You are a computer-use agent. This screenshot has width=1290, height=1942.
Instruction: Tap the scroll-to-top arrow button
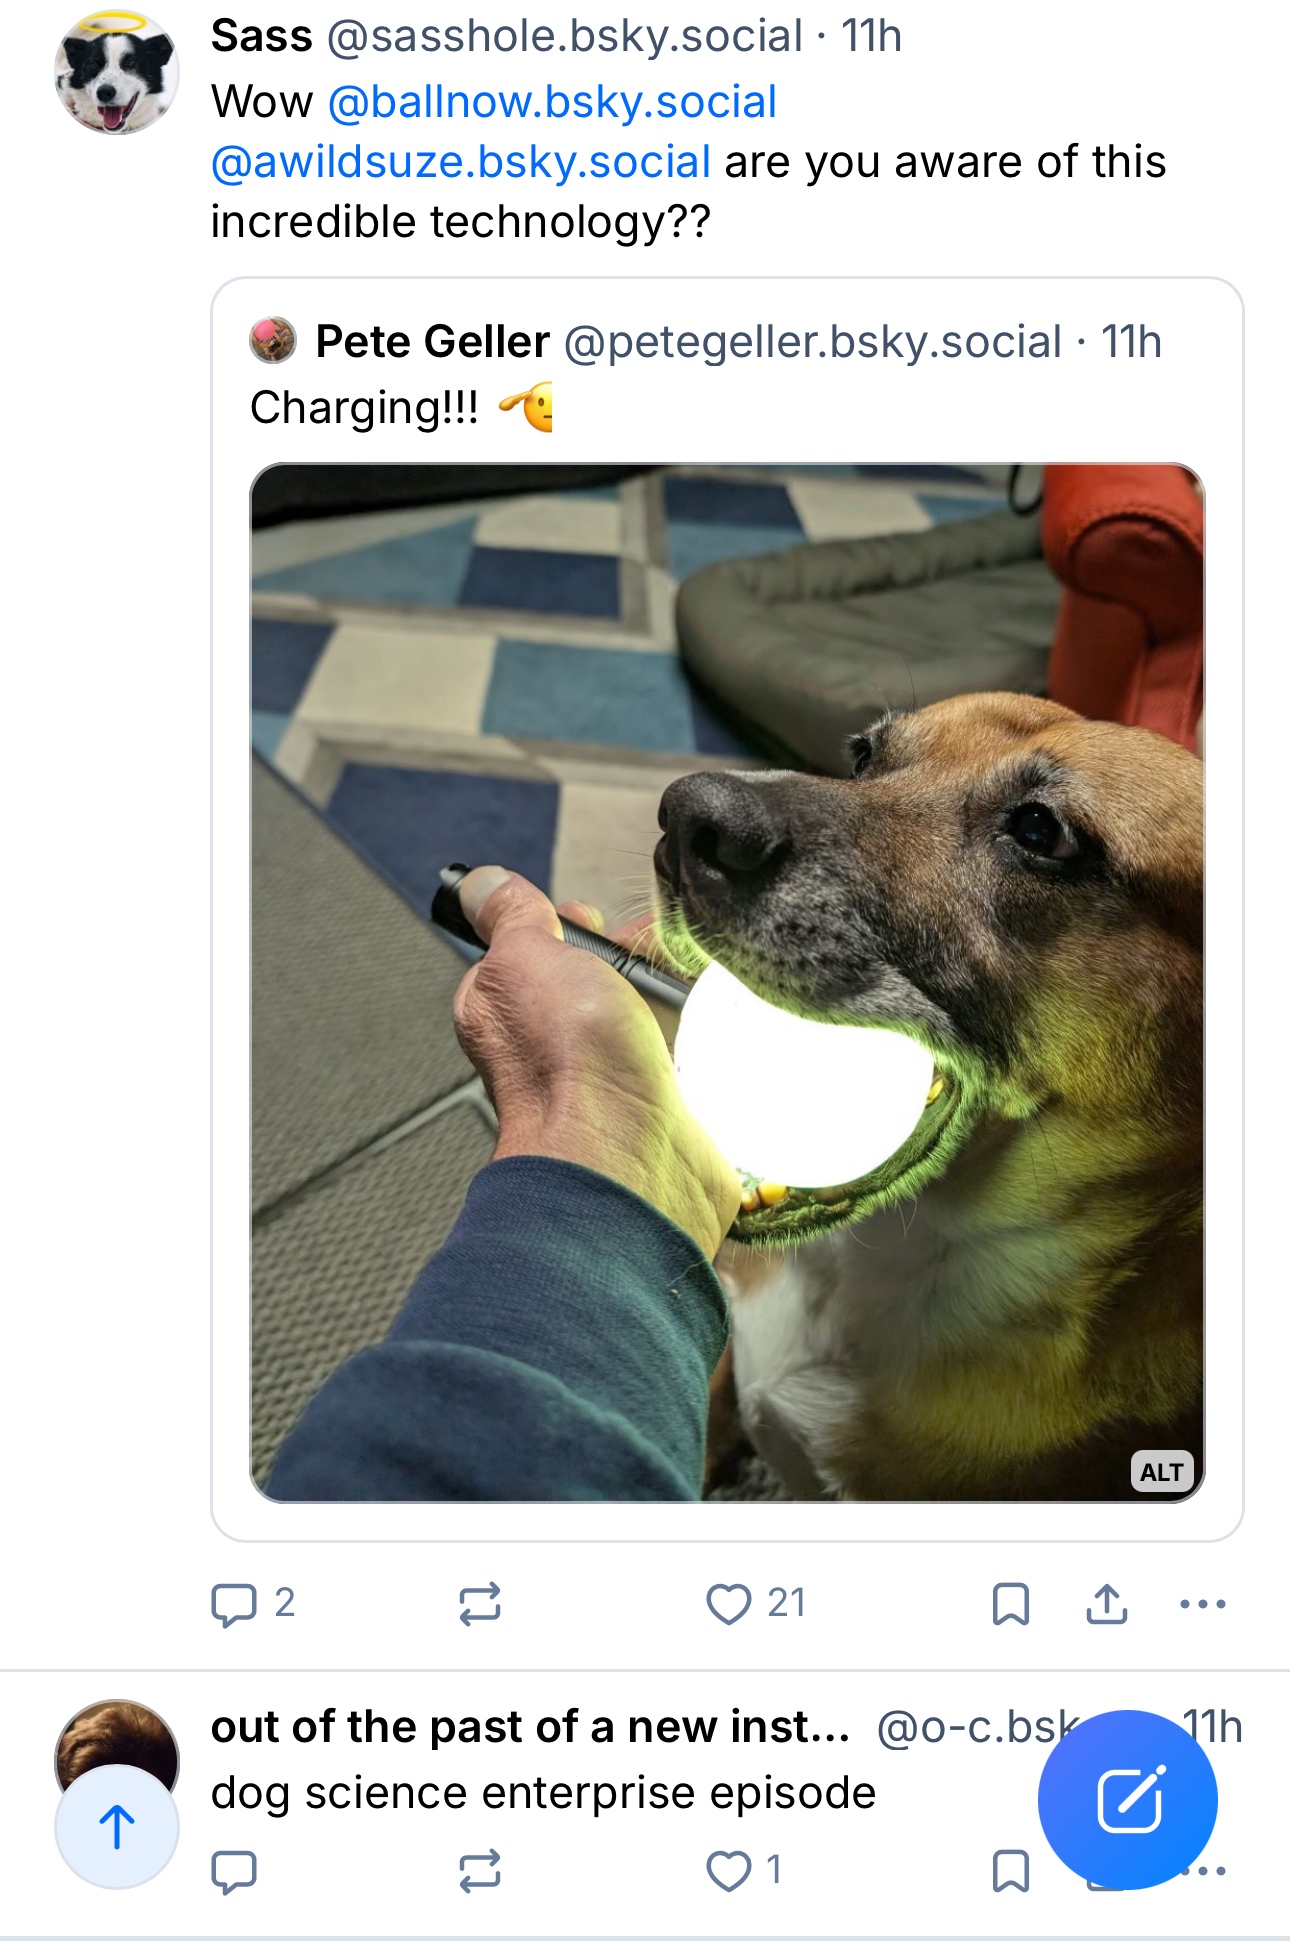coord(117,1827)
